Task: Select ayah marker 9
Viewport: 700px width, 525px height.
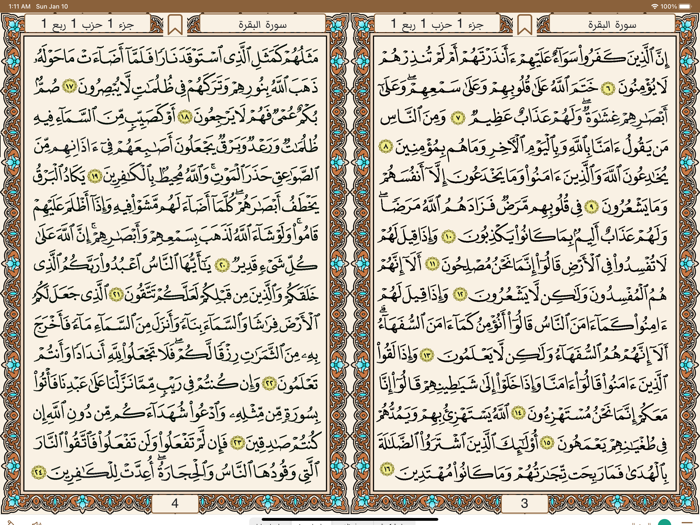Action: (x=592, y=206)
